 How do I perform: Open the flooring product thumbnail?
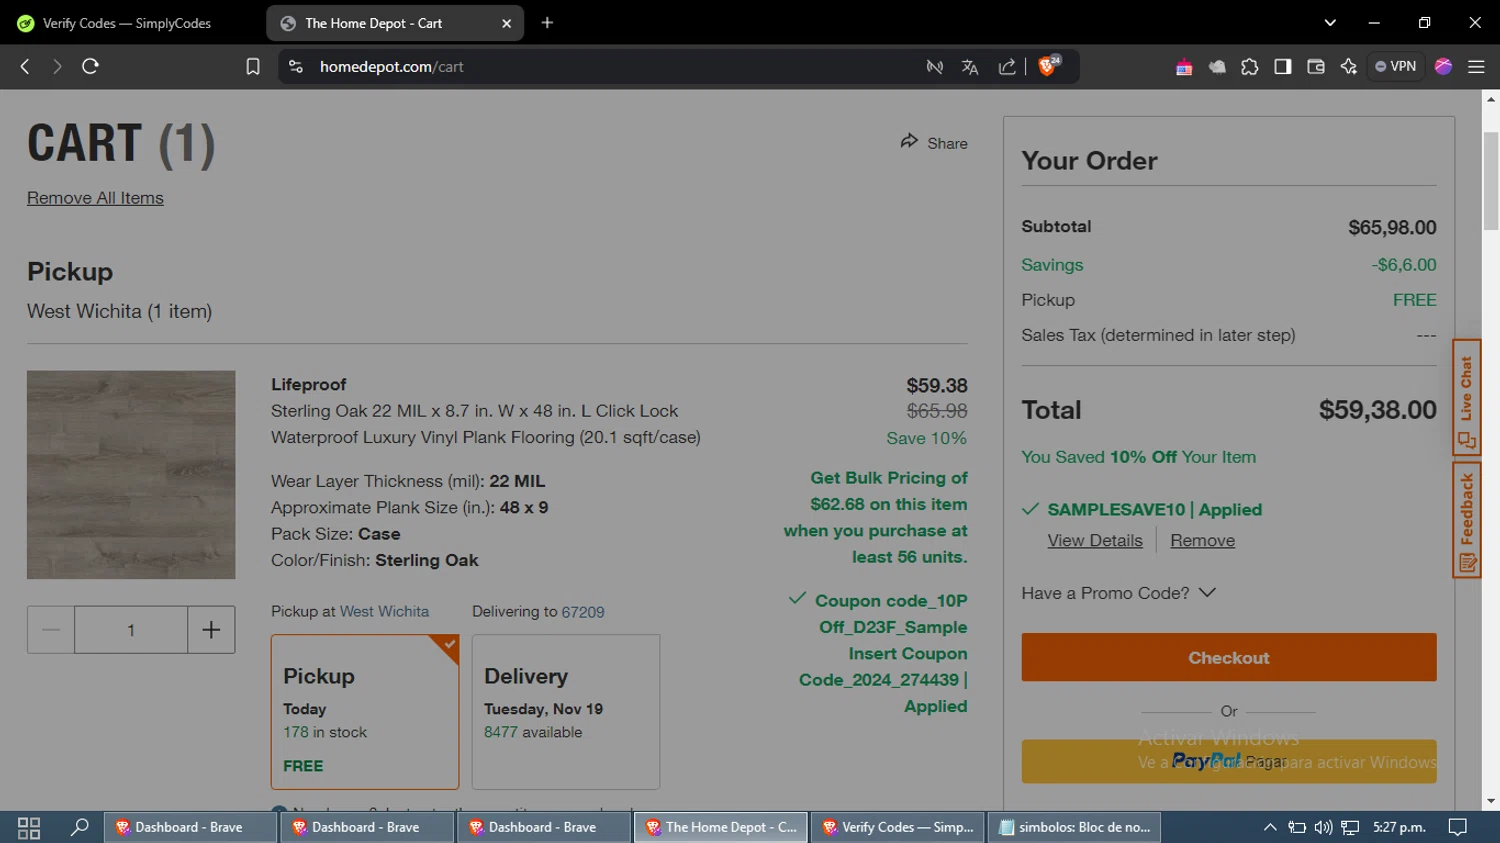(131, 475)
